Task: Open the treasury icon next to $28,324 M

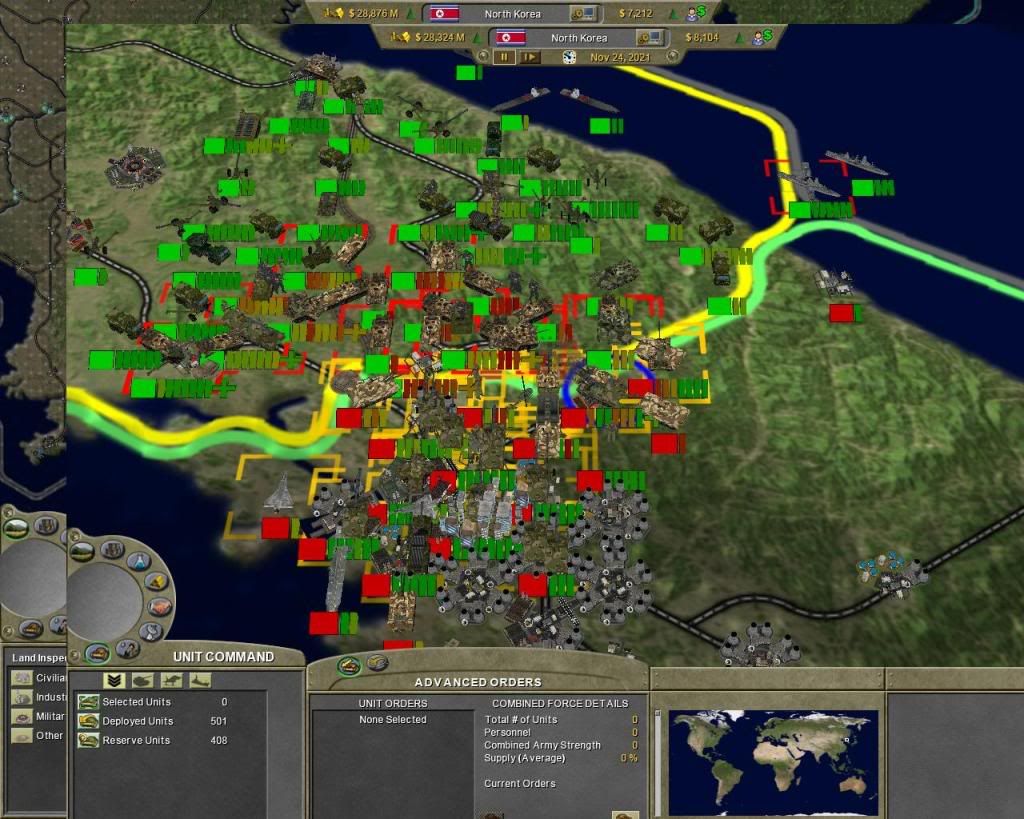Action: click(x=401, y=37)
